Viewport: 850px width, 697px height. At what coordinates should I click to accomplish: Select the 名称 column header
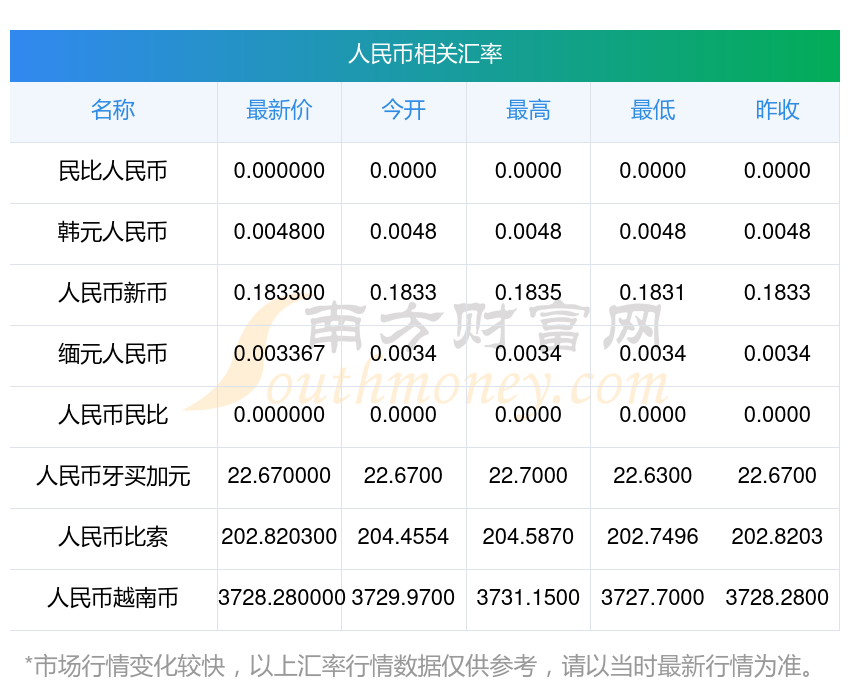click(113, 111)
